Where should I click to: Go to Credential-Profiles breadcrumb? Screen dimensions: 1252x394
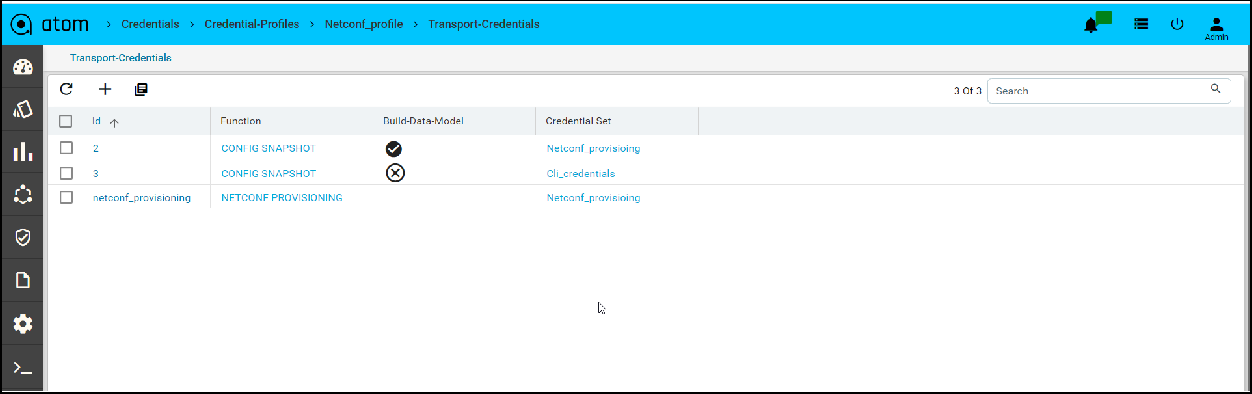(x=251, y=23)
